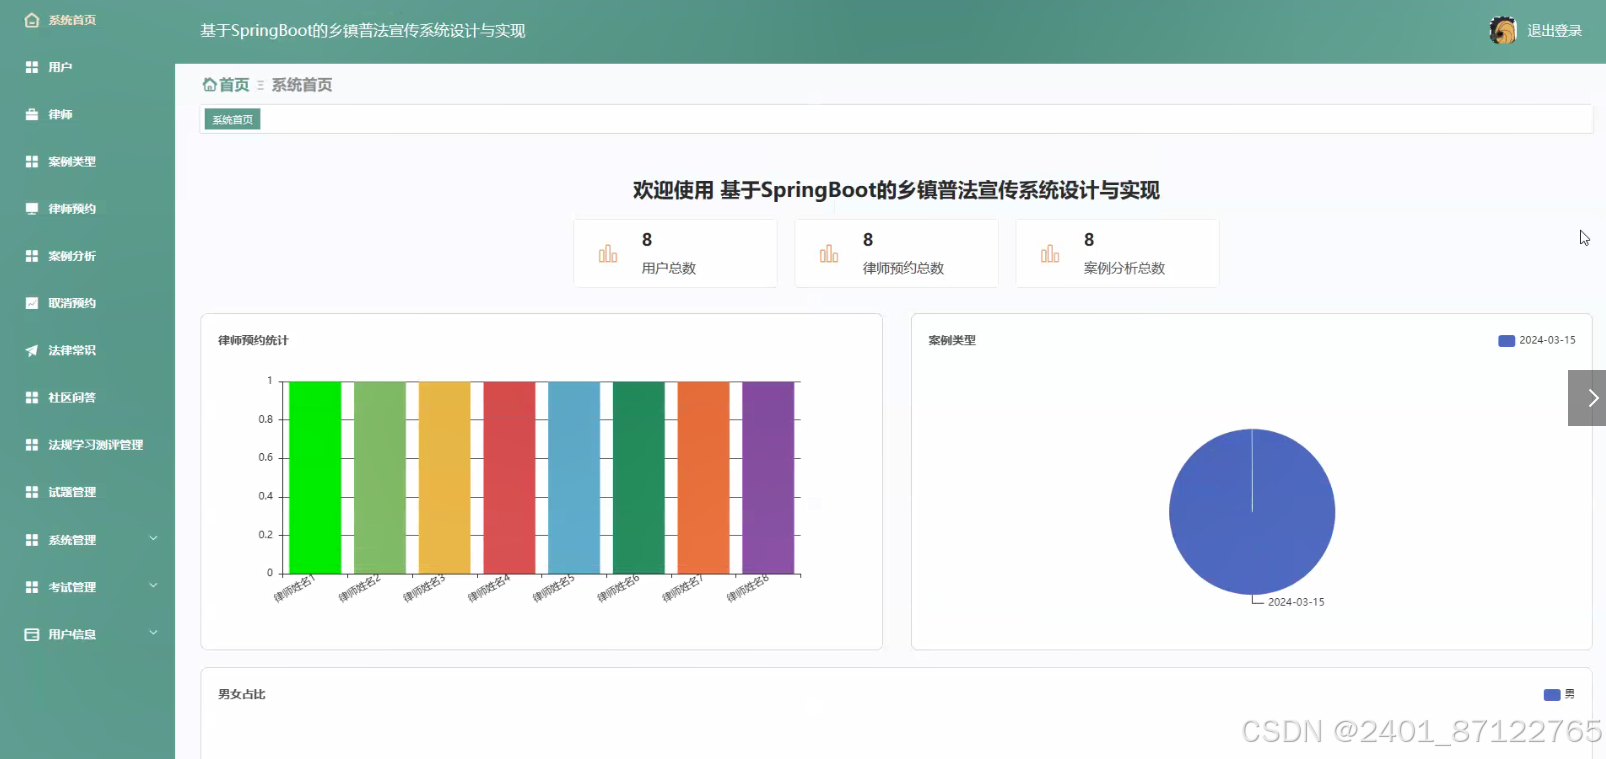Screen dimensions: 1606x759
Task: Click the 用户总数 card label
Action: 669,268
